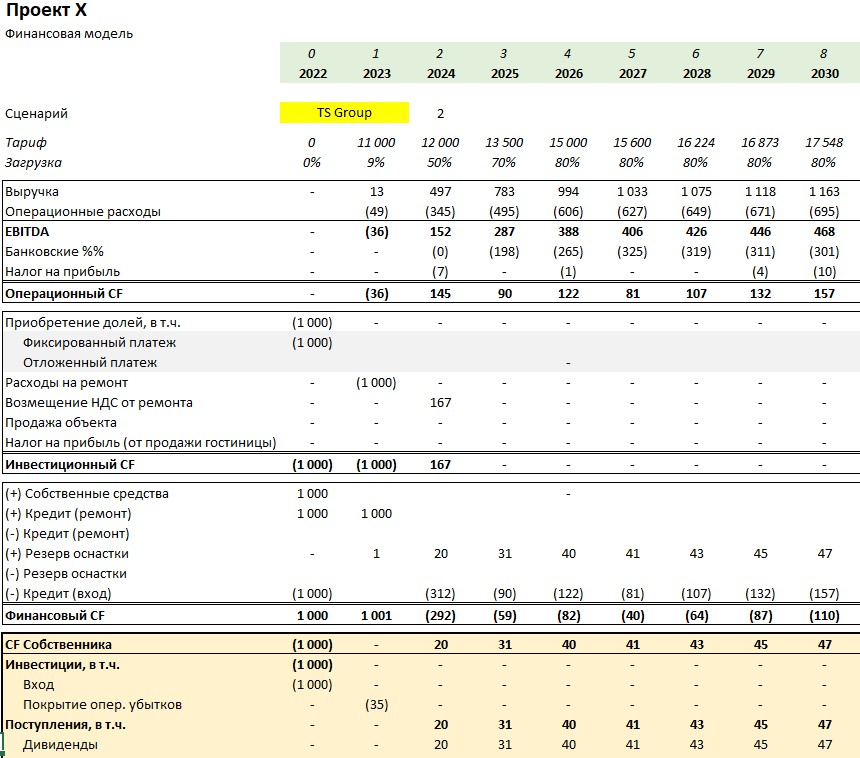Click the 9% load value for 2023
The height and width of the screenshot is (758, 860).
(x=376, y=162)
